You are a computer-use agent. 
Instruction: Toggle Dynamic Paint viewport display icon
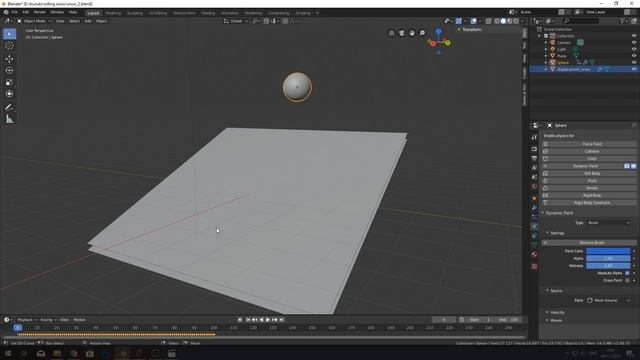pos(633,166)
